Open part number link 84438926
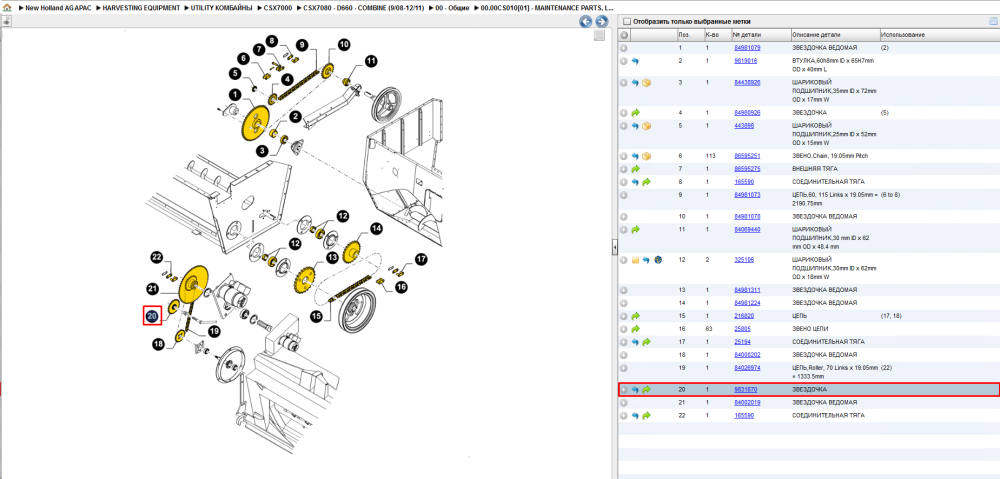Image resolution: width=1000 pixels, height=479 pixels. point(747,83)
